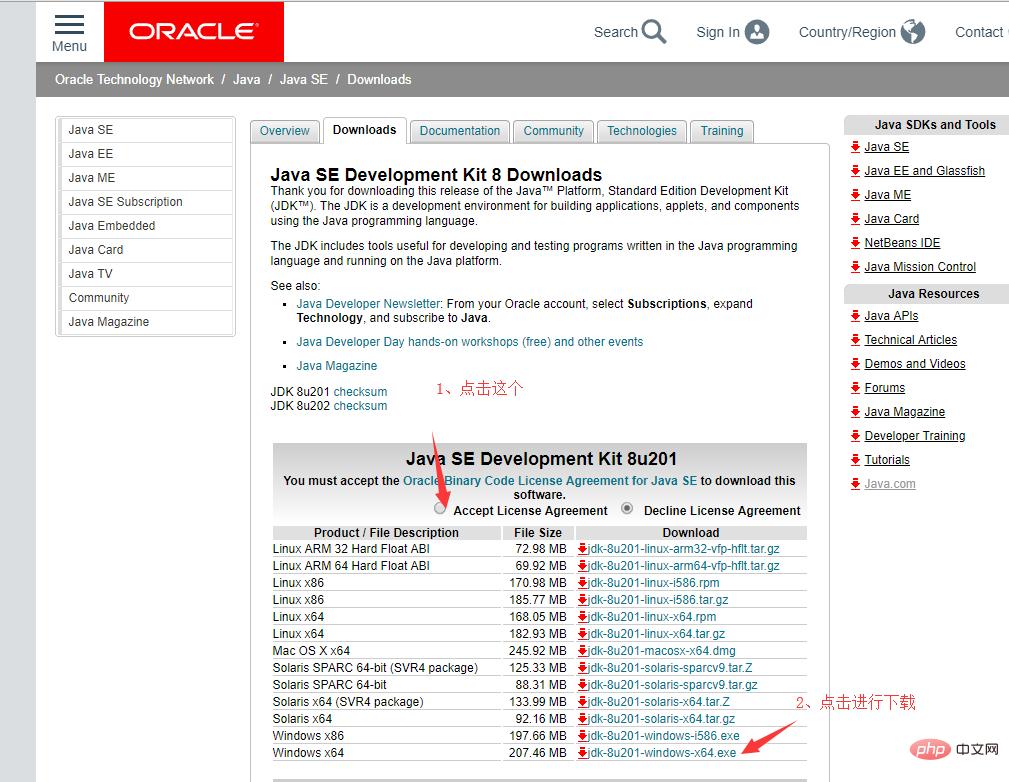The width and height of the screenshot is (1009, 782).
Task: Open Java TV sidebar item
Action: point(146,274)
